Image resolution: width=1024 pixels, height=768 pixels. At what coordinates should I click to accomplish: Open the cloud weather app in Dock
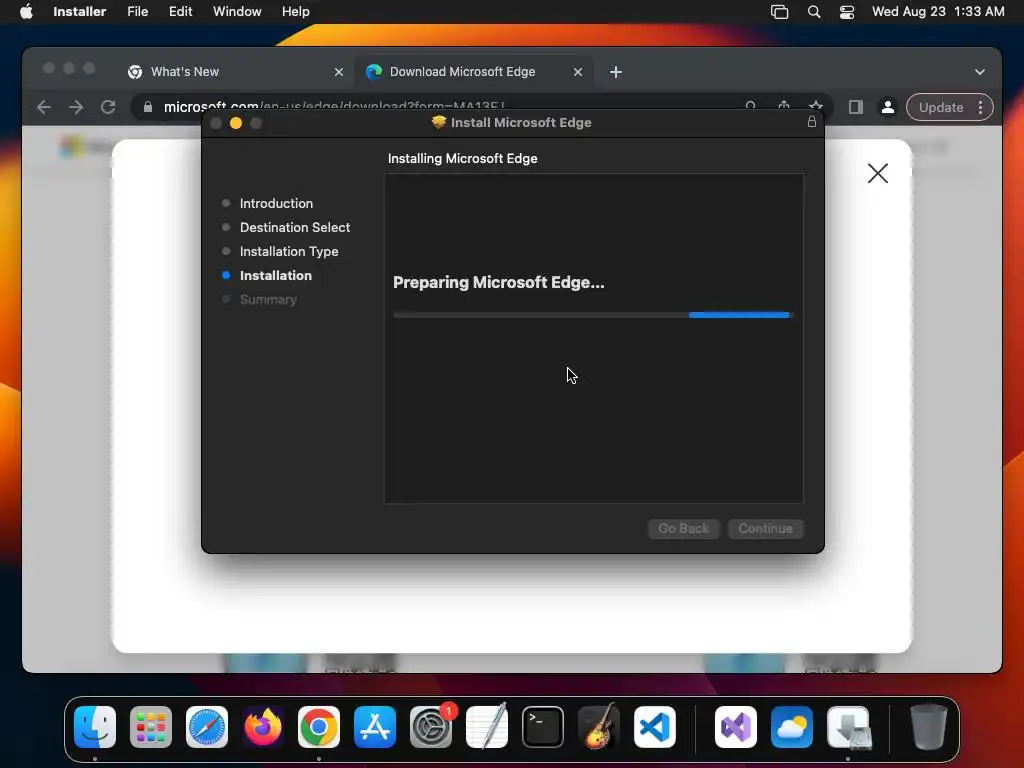792,727
